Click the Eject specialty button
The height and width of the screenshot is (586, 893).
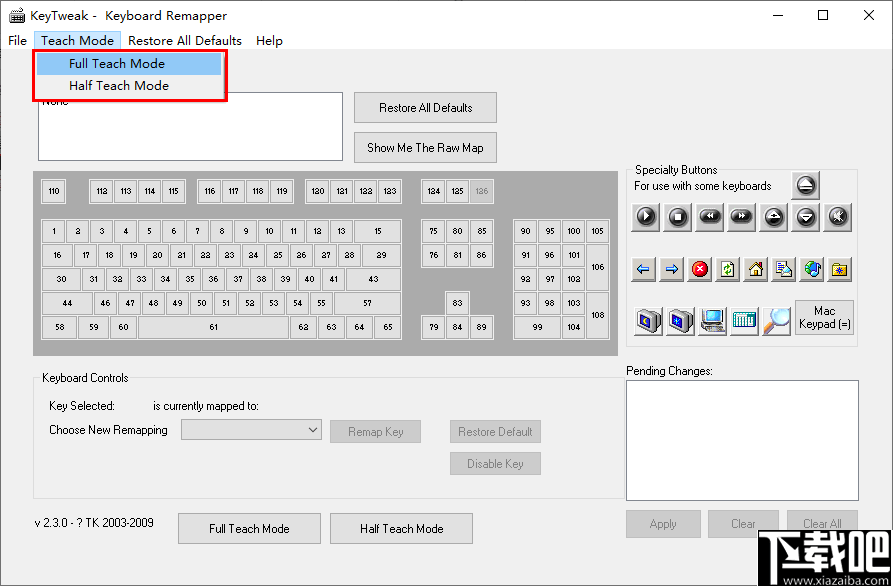tap(806, 185)
